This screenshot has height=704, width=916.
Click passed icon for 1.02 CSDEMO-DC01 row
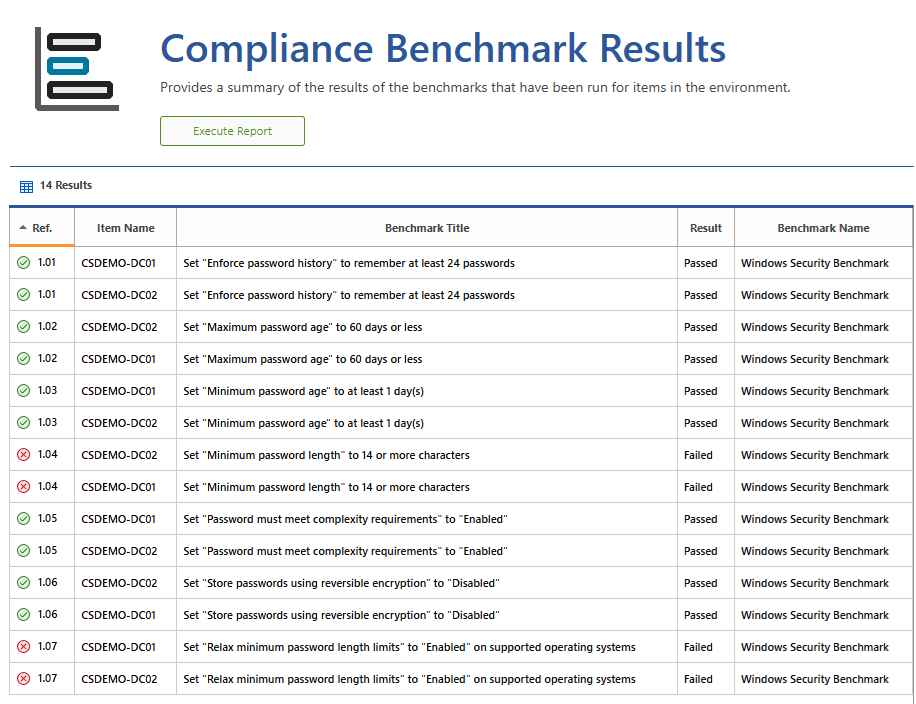point(23,359)
